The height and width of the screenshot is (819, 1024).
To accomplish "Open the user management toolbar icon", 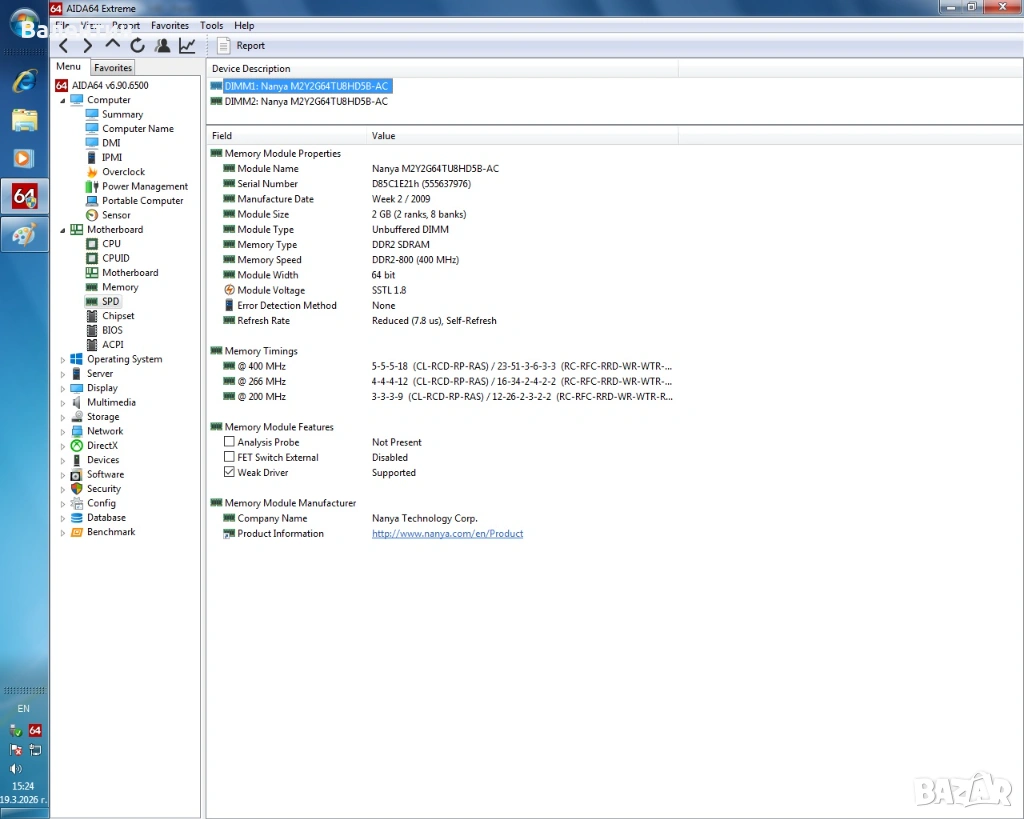I will click(x=162, y=46).
